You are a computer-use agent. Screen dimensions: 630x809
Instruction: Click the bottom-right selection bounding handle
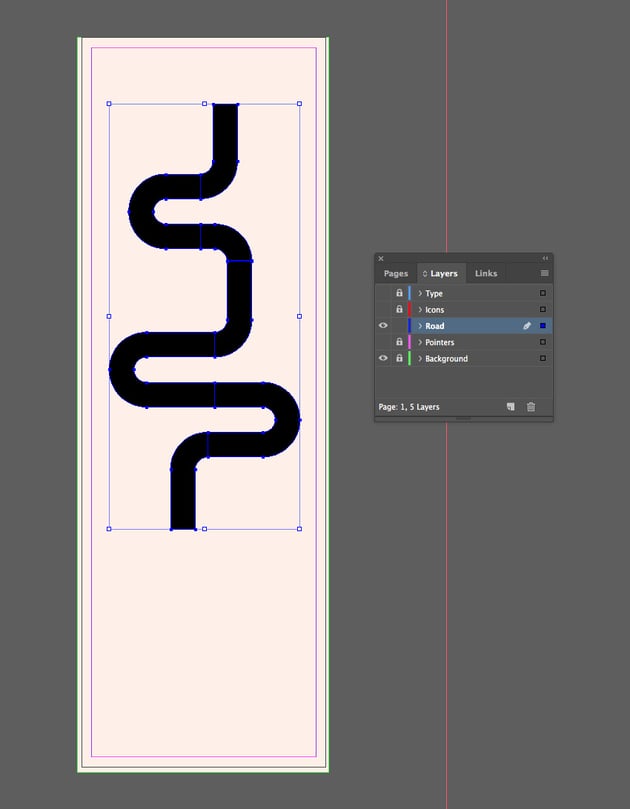[x=299, y=529]
